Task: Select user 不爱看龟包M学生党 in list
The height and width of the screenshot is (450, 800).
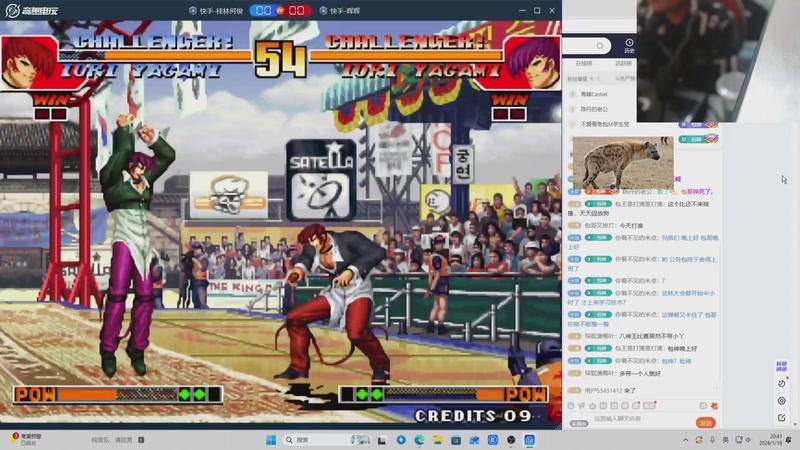Action: click(x=605, y=124)
